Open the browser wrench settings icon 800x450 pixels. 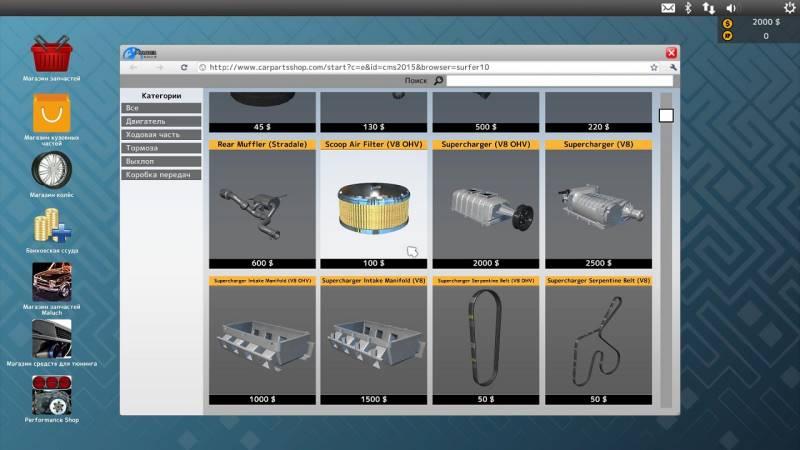coord(672,67)
